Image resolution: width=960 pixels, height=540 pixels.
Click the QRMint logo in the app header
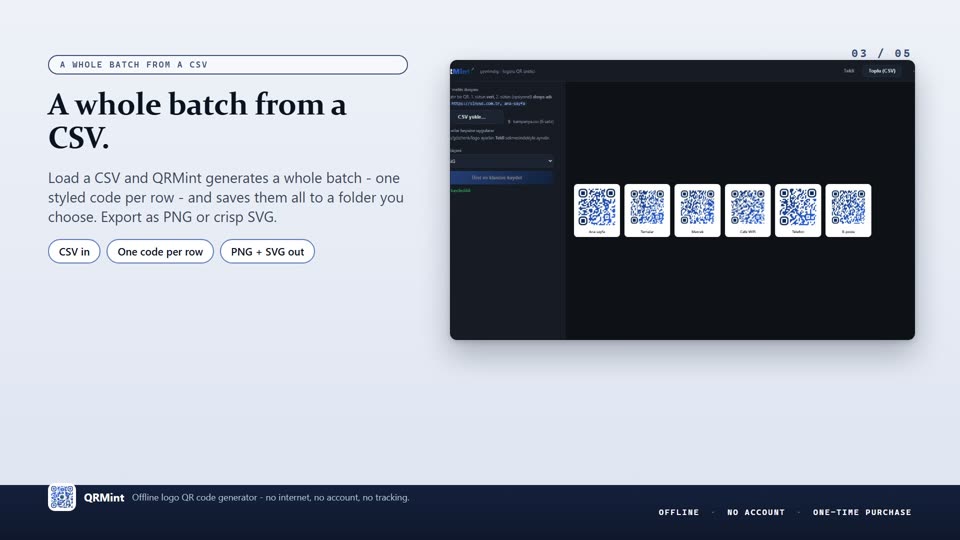coord(461,71)
